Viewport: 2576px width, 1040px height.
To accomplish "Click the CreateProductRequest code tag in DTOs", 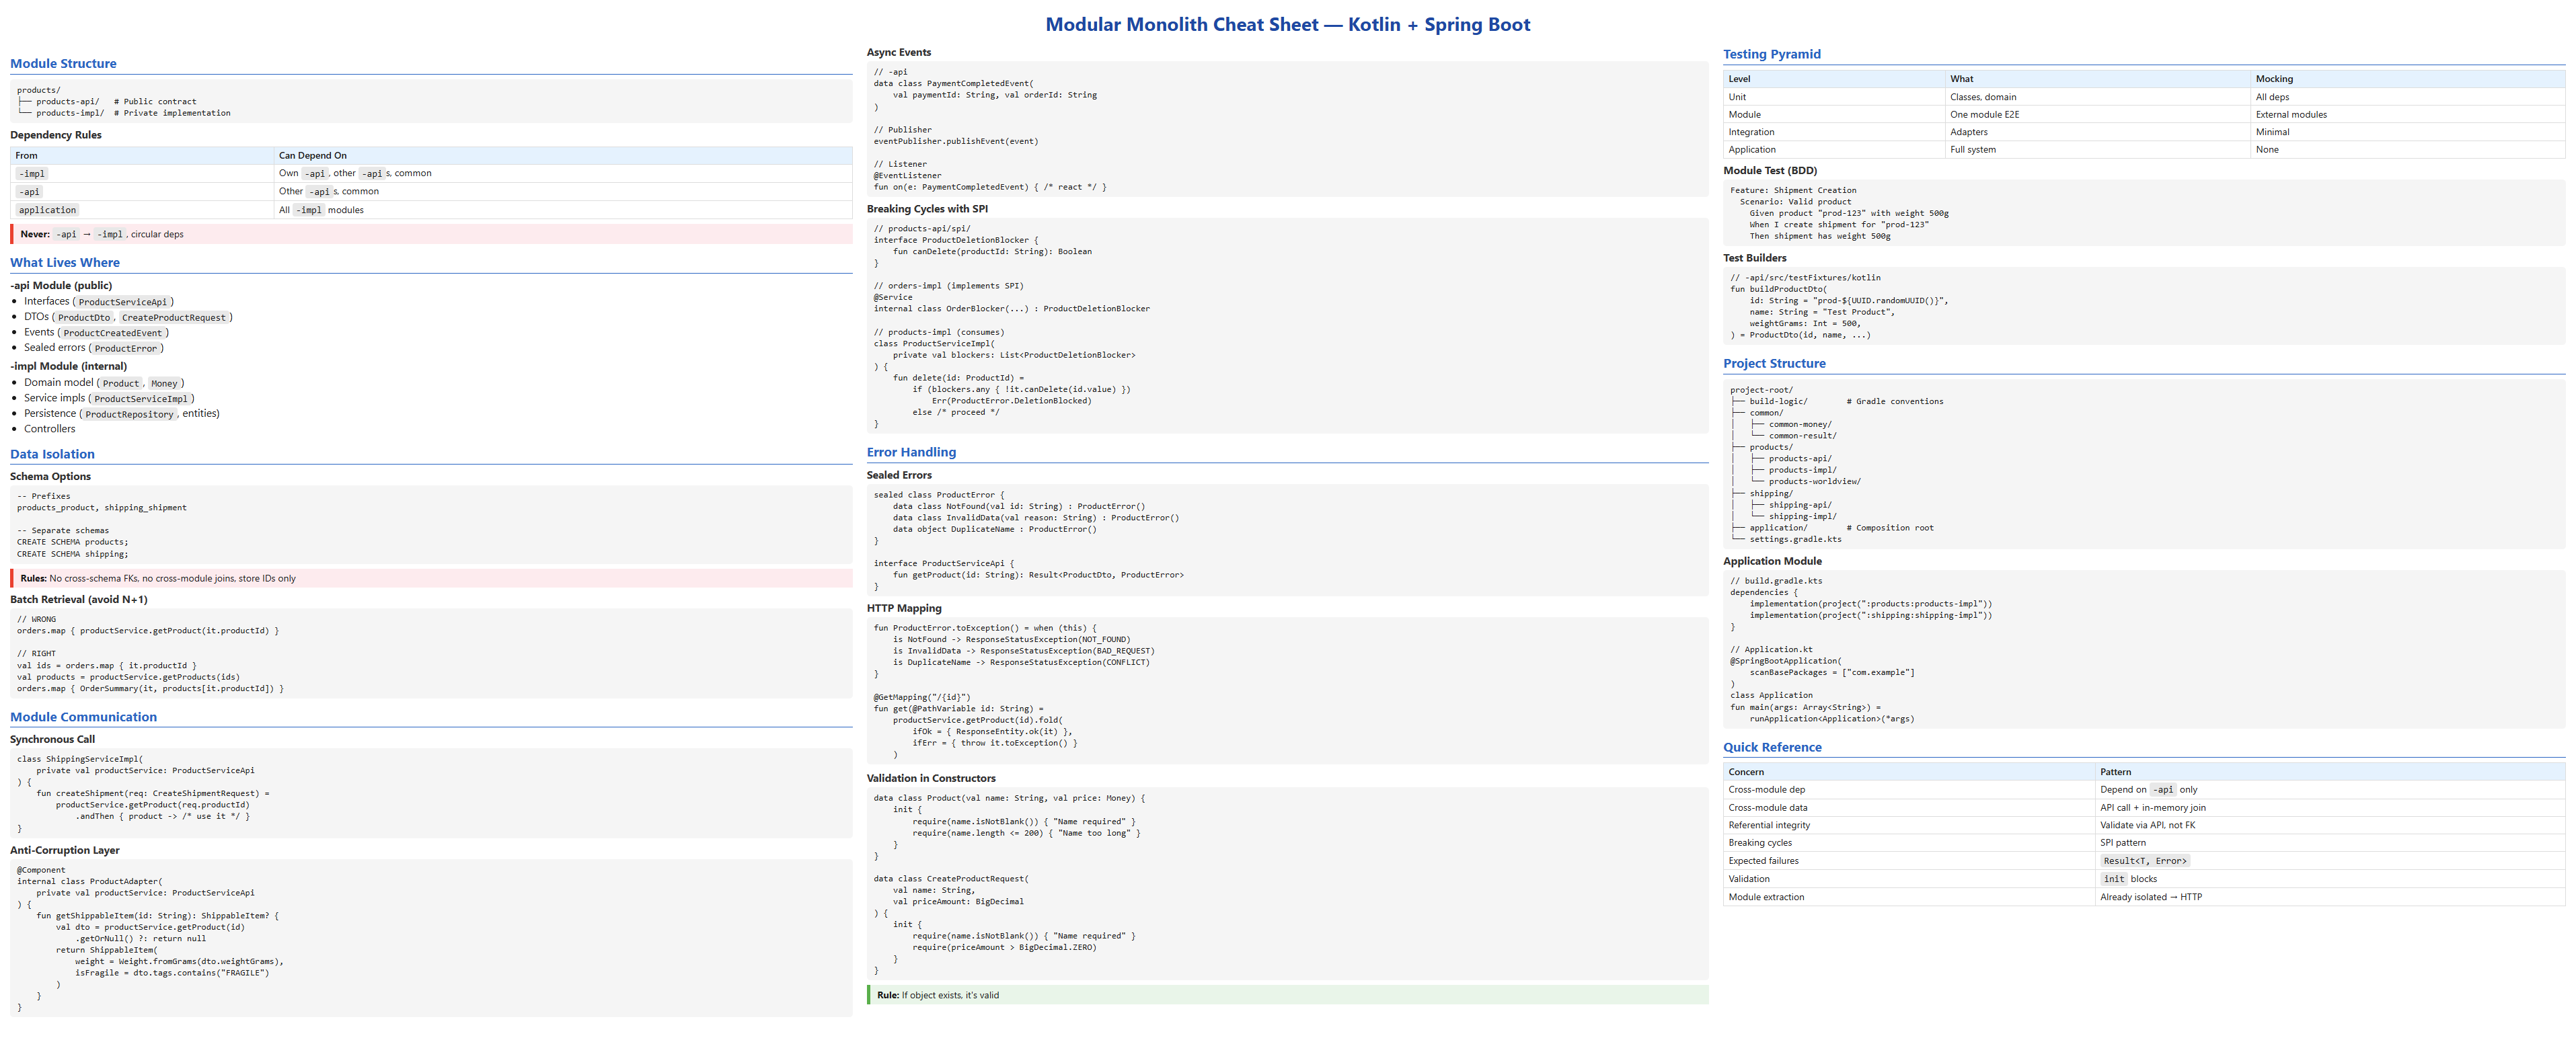I will click(174, 318).
